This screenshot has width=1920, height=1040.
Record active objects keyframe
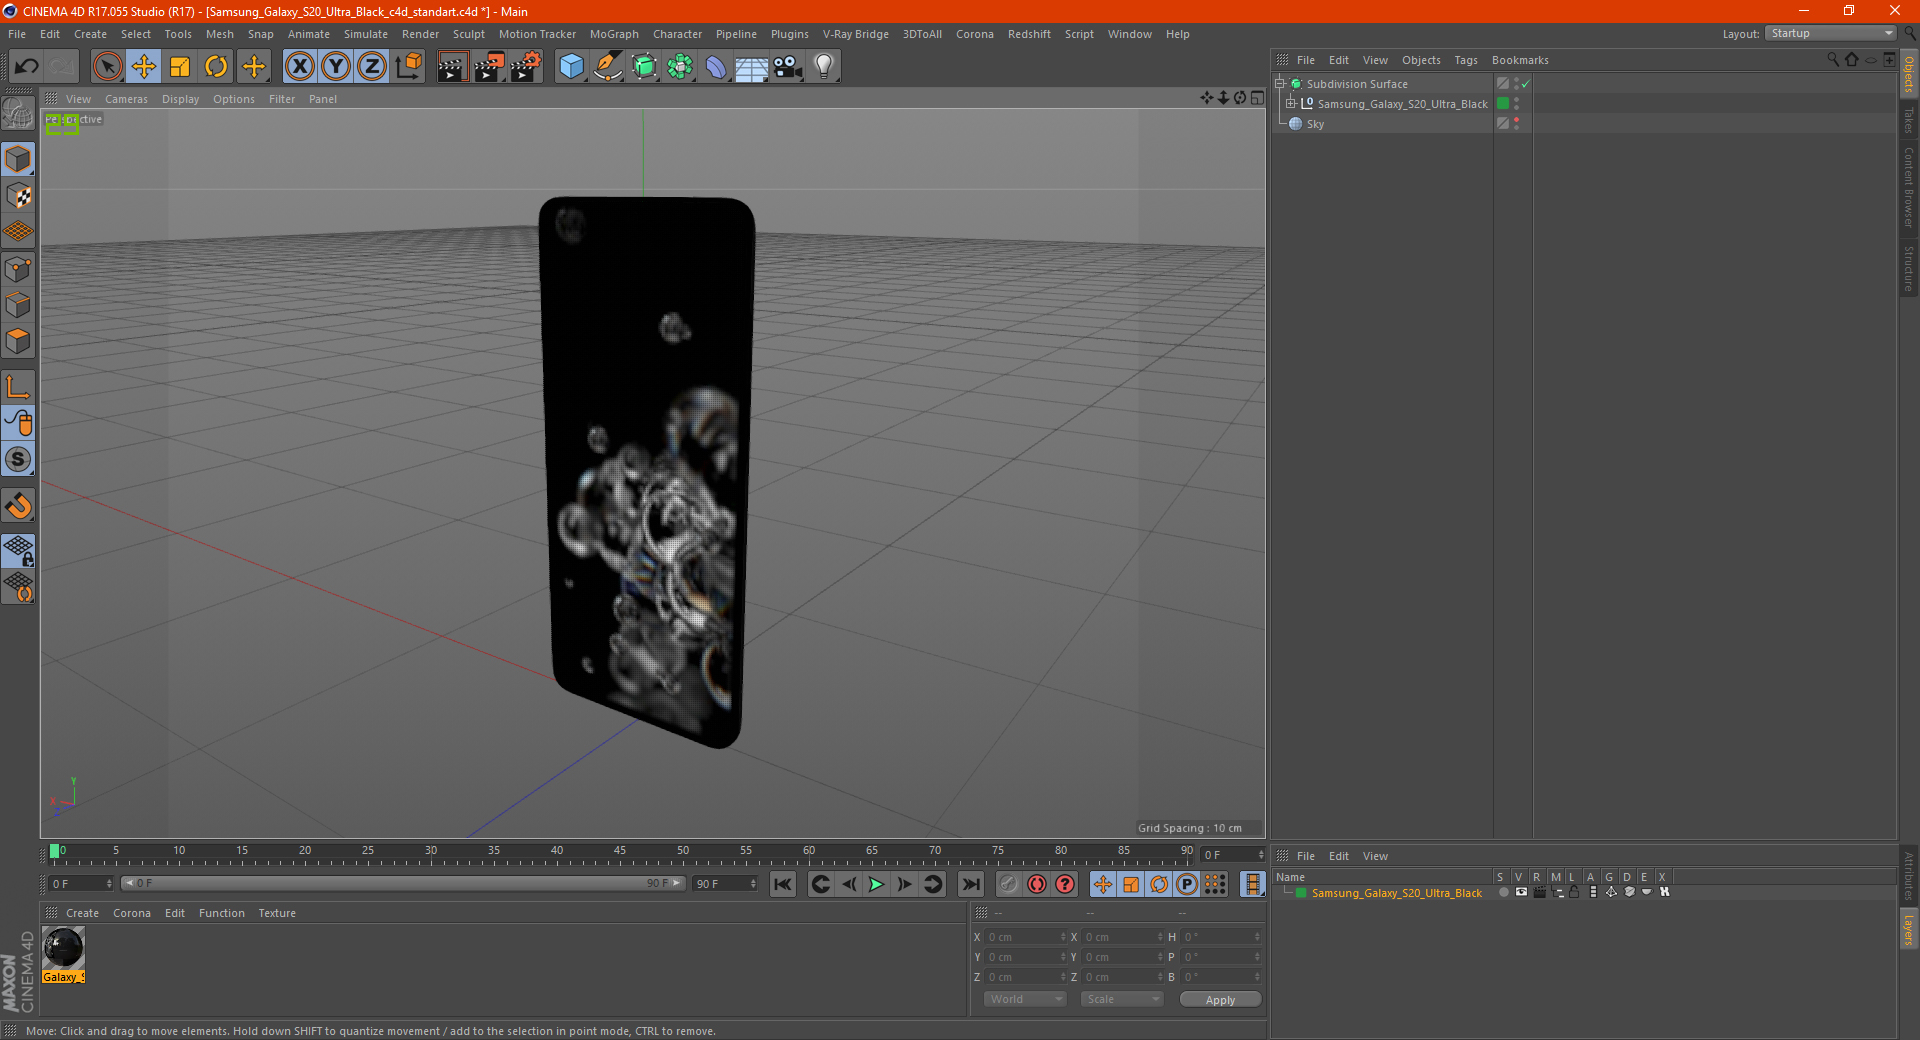pyautogui.click(x=1008, y=884)
